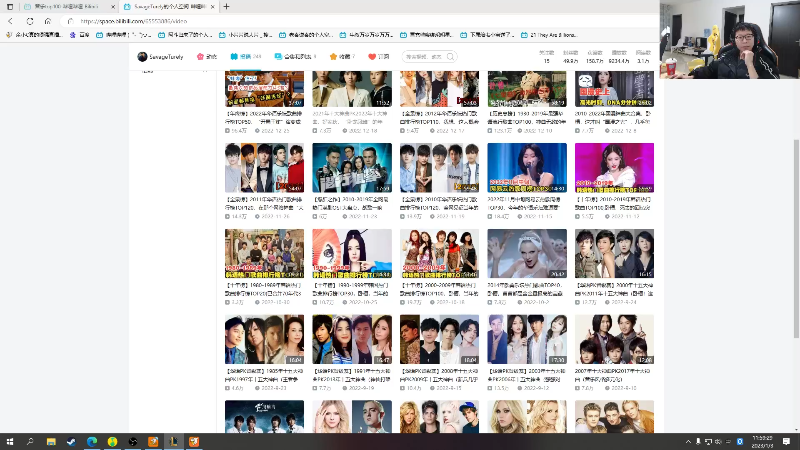Open the tab actions menu icon
Viewport: 800px width, 450px height.
point(10,7)
